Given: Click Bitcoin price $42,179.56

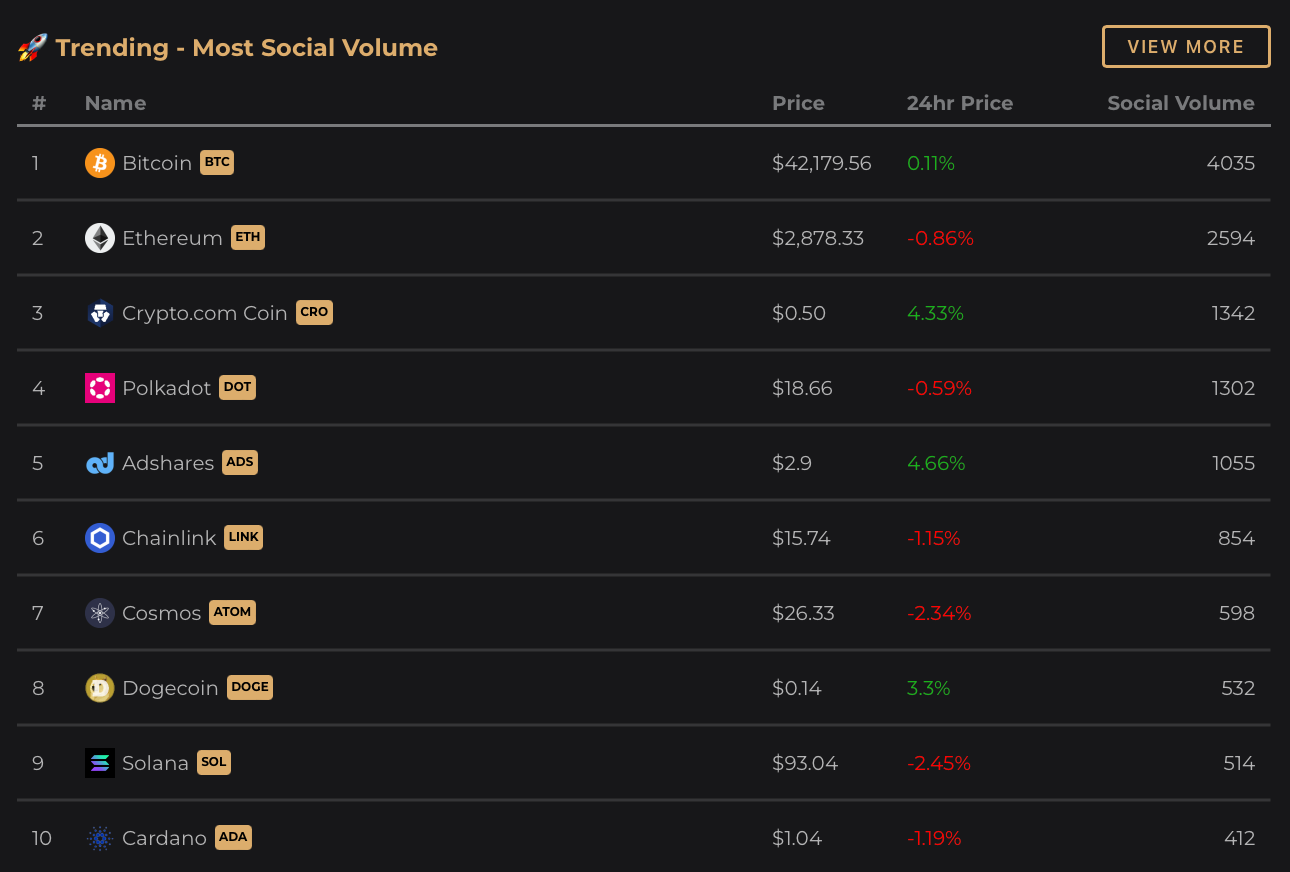Looking at the screenshot, I should pos(822,163).
